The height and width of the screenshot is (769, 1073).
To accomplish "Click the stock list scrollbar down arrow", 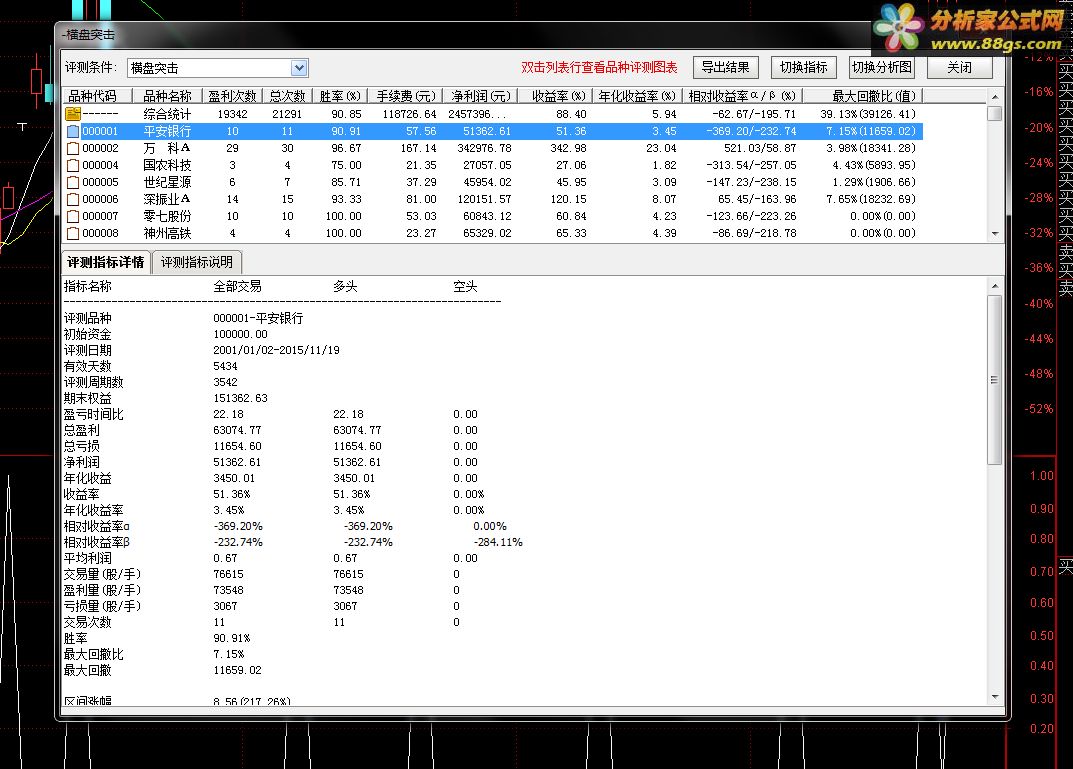I will click(995, 234).
